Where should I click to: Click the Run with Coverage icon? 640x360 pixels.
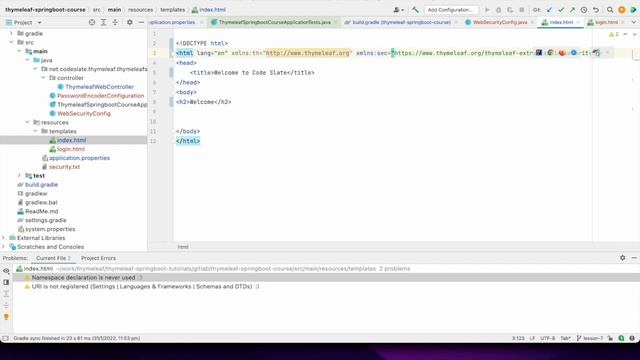pyautogui.click(x=510, y=10)
